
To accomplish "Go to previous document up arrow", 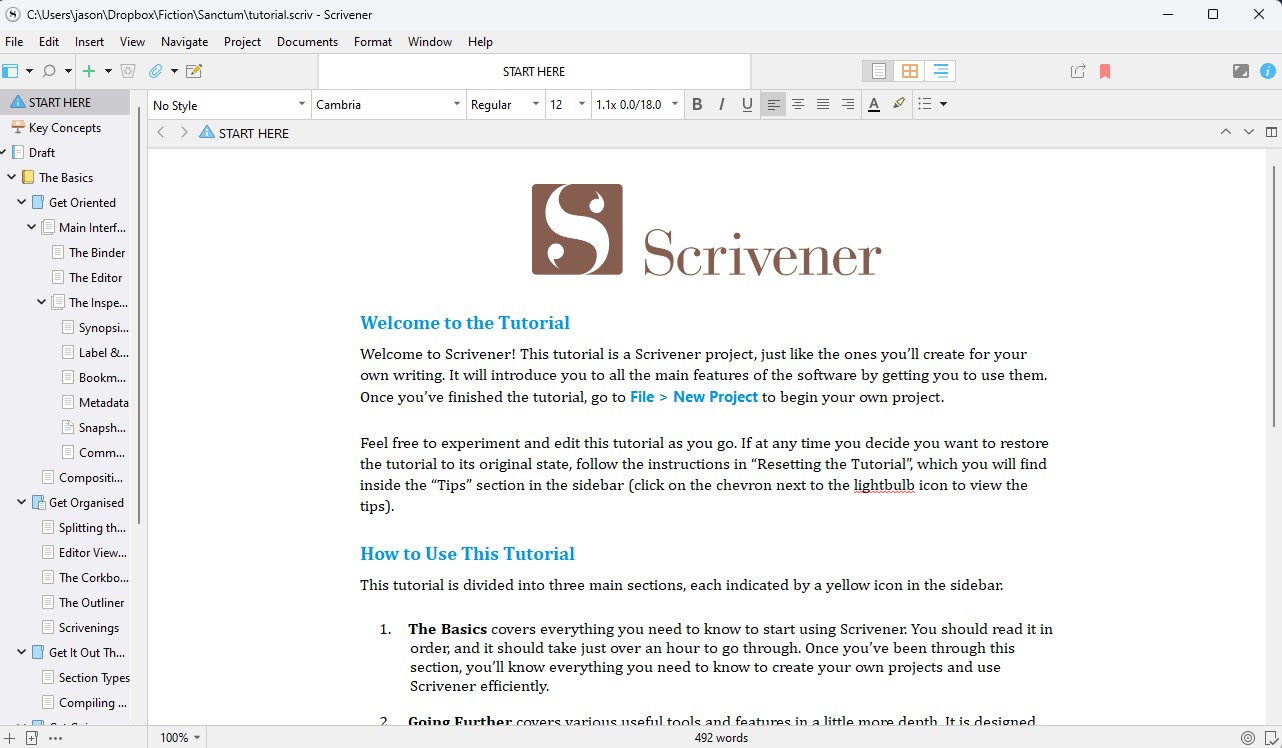I will (x=1226, y=132).
